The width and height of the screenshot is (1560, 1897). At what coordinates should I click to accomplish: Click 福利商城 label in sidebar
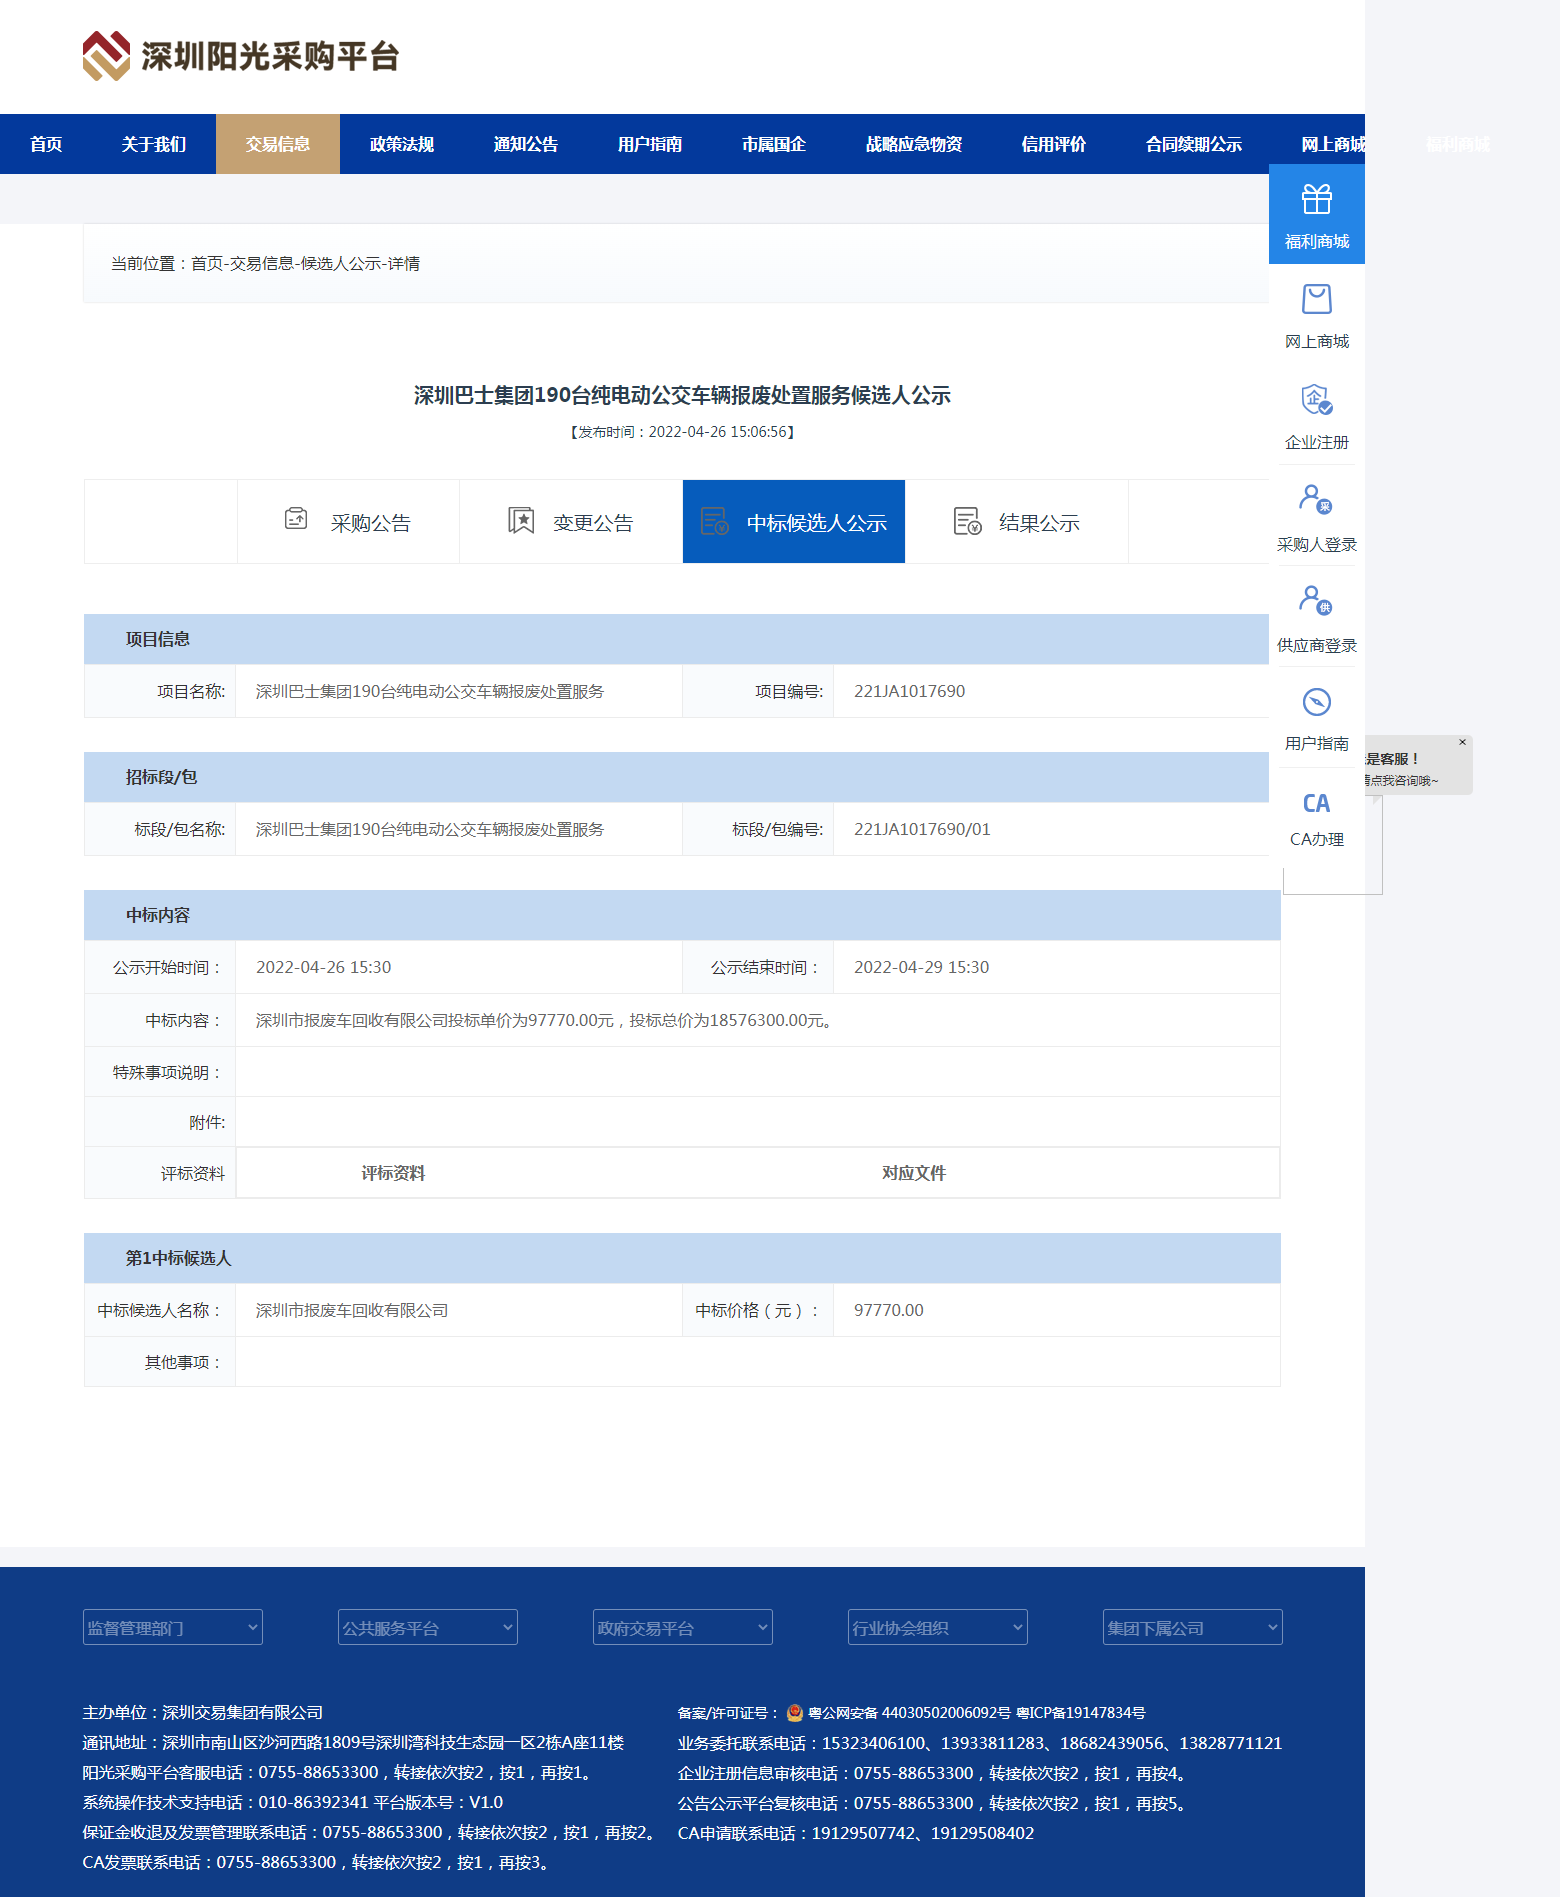pos(1317,241)
